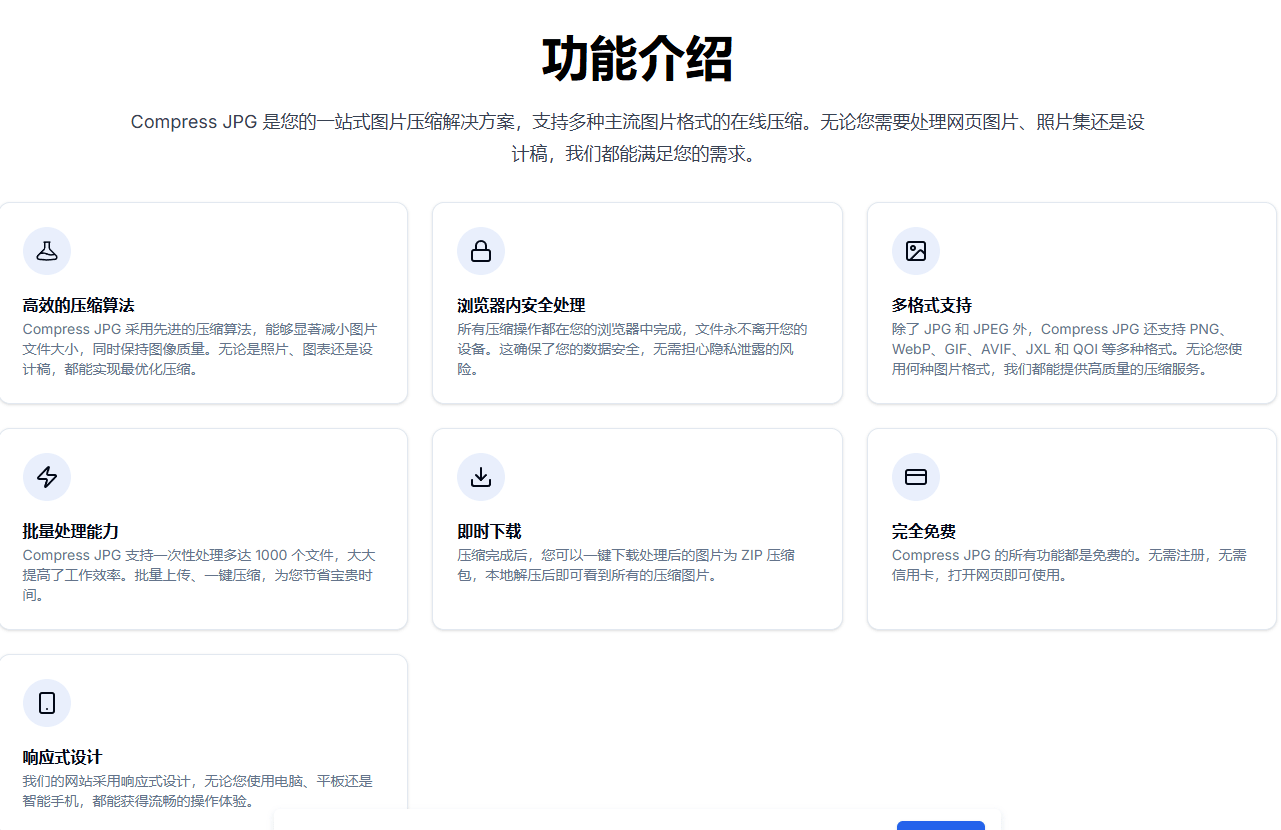The height and width of the screenshot is (830, 1281).
Task: Select the 即时下载 feature card
Action: click(x=637, y=529)
